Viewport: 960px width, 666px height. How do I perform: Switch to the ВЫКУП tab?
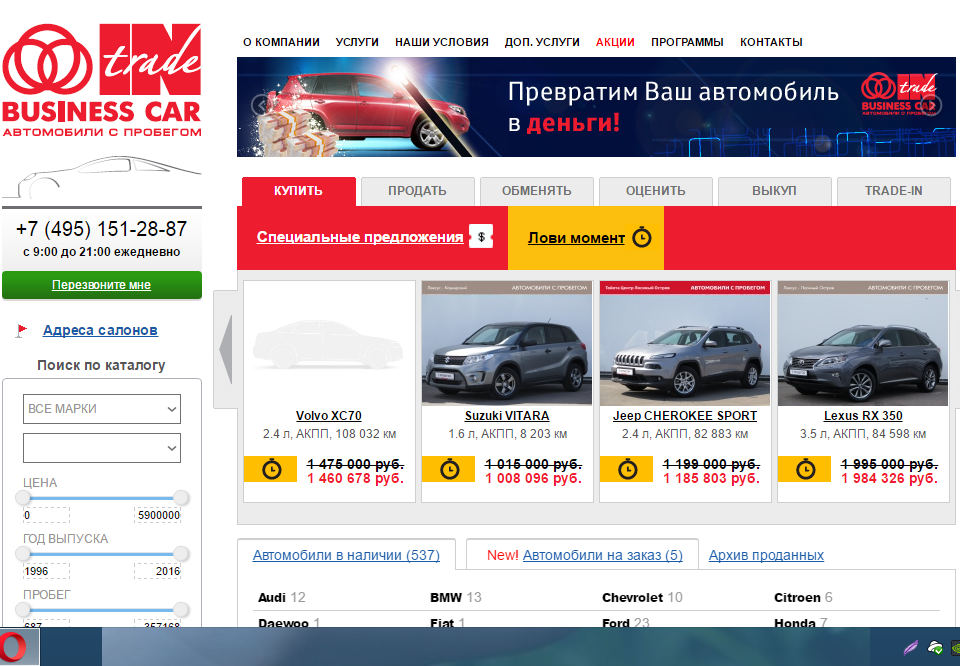774,191
